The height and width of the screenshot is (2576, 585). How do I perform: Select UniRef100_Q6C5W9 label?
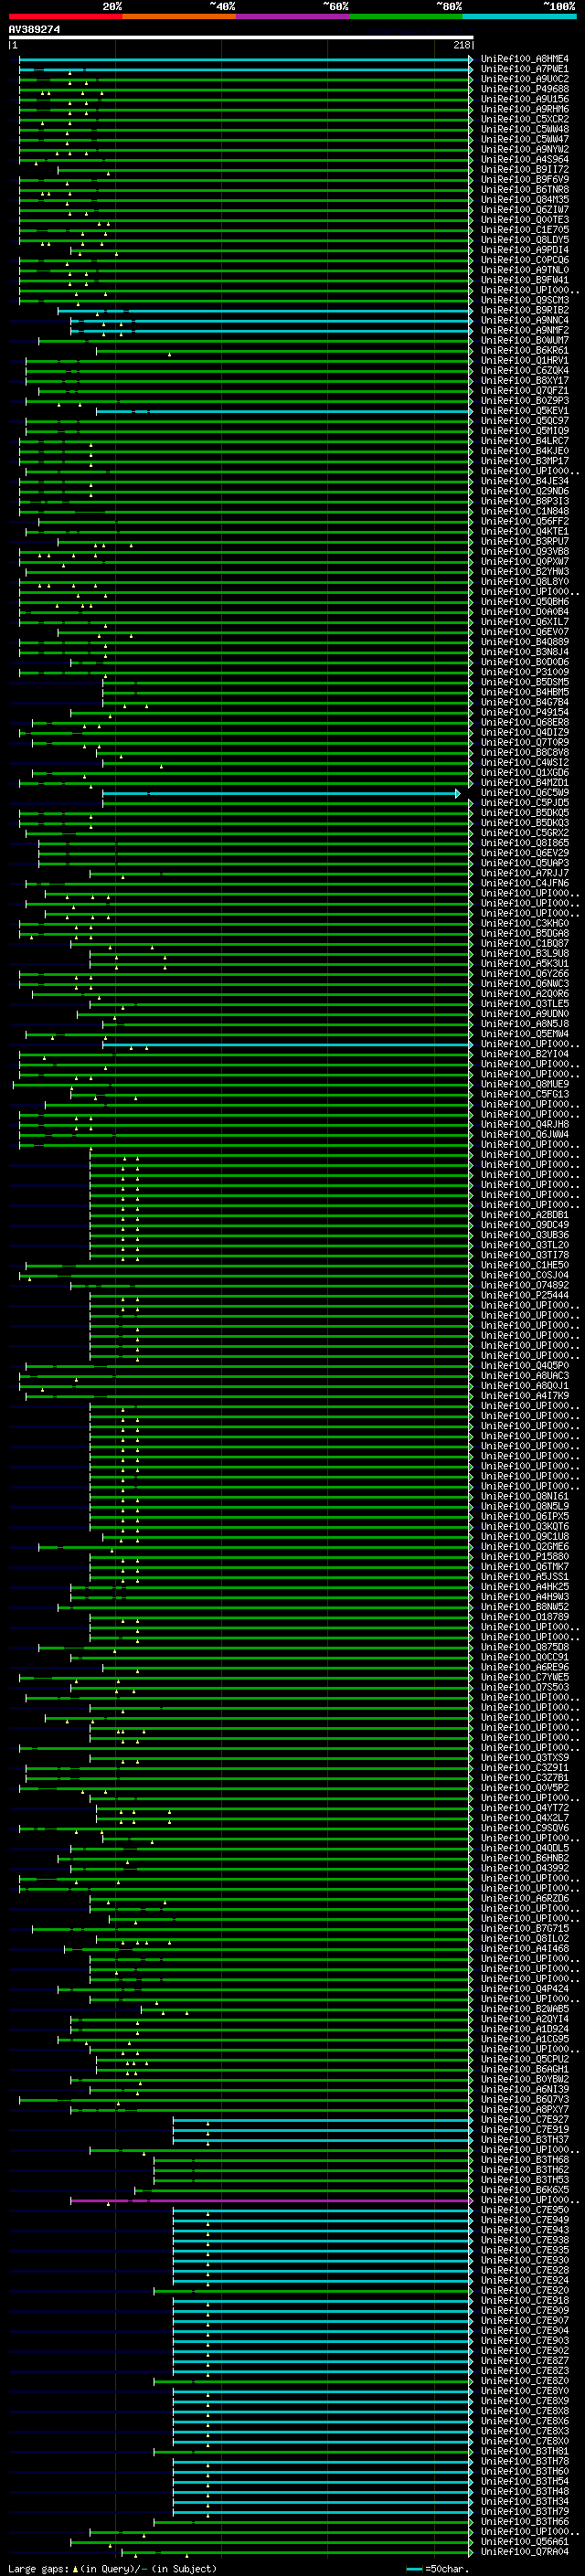coord(524,793)
